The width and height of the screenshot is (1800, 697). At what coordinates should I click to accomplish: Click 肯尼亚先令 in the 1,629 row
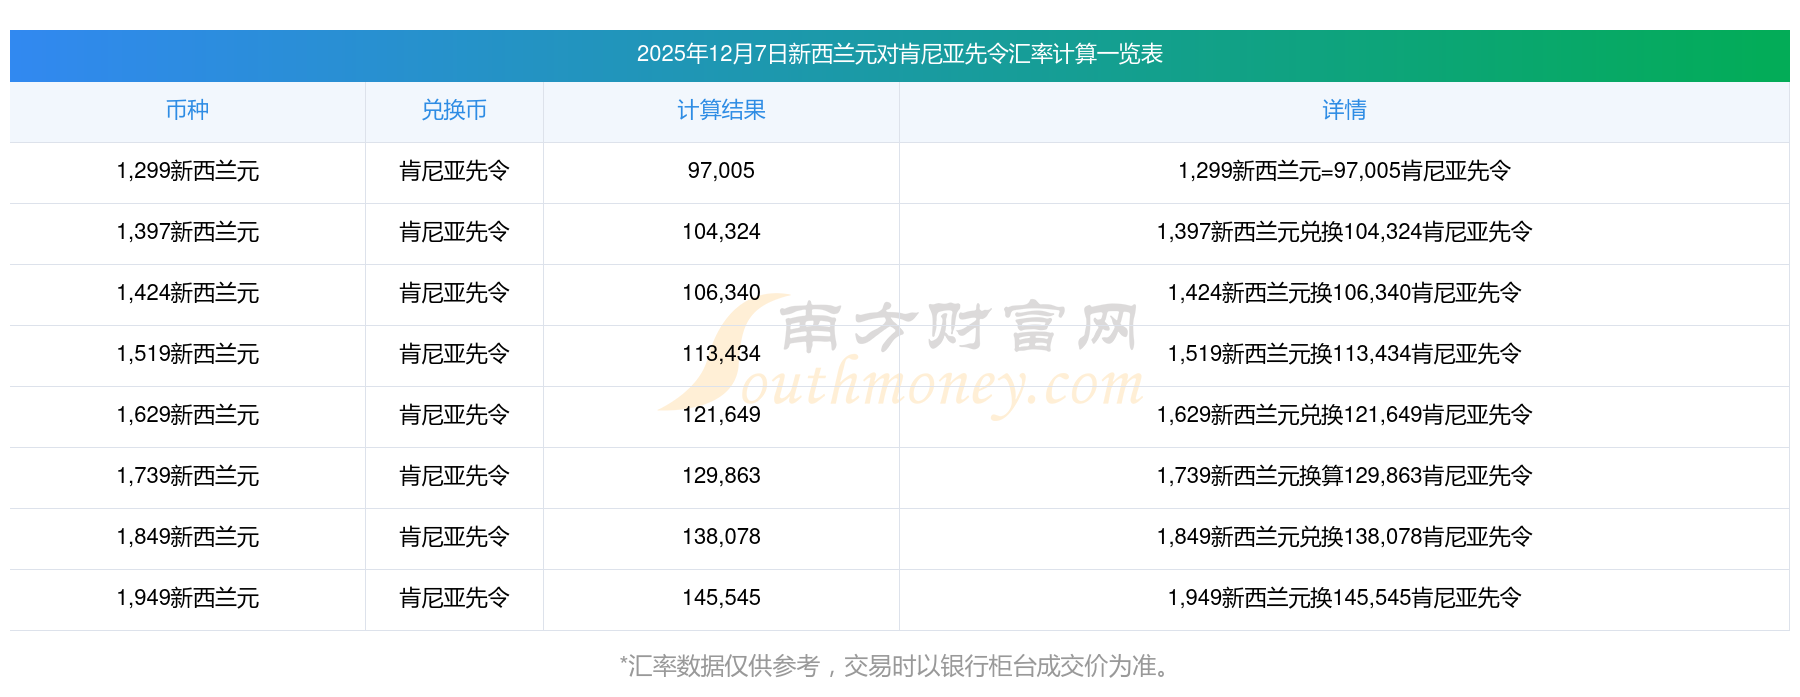click(x=454, y=415)
